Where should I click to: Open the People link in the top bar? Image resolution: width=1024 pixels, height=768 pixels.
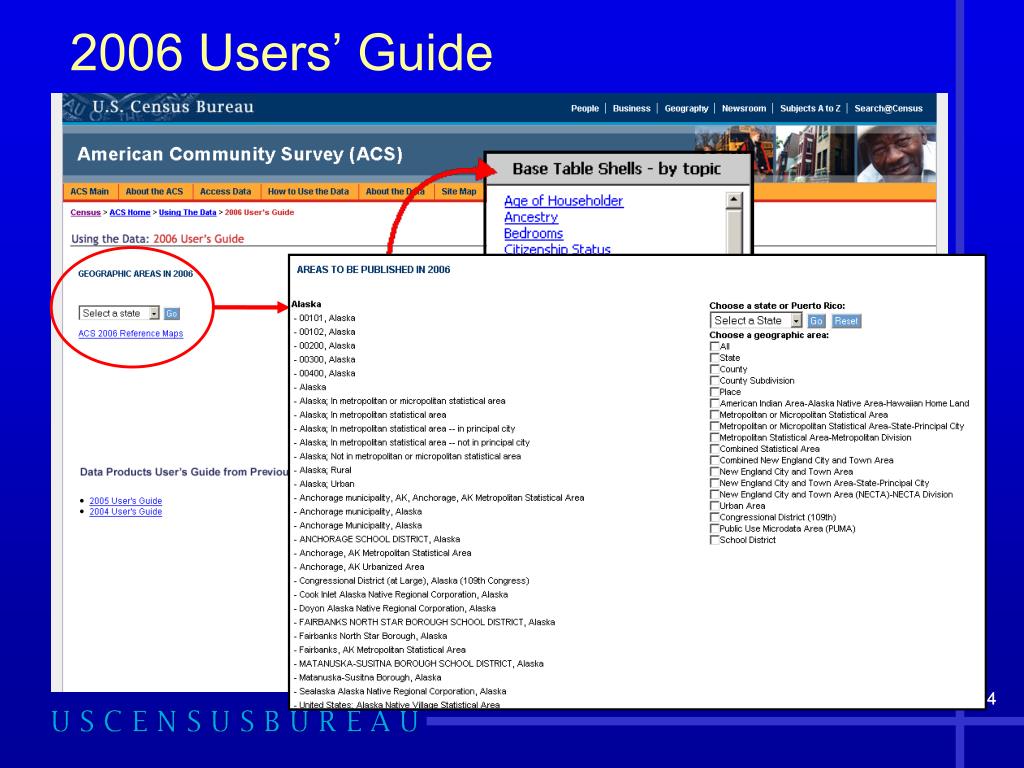tap(584, 108)
